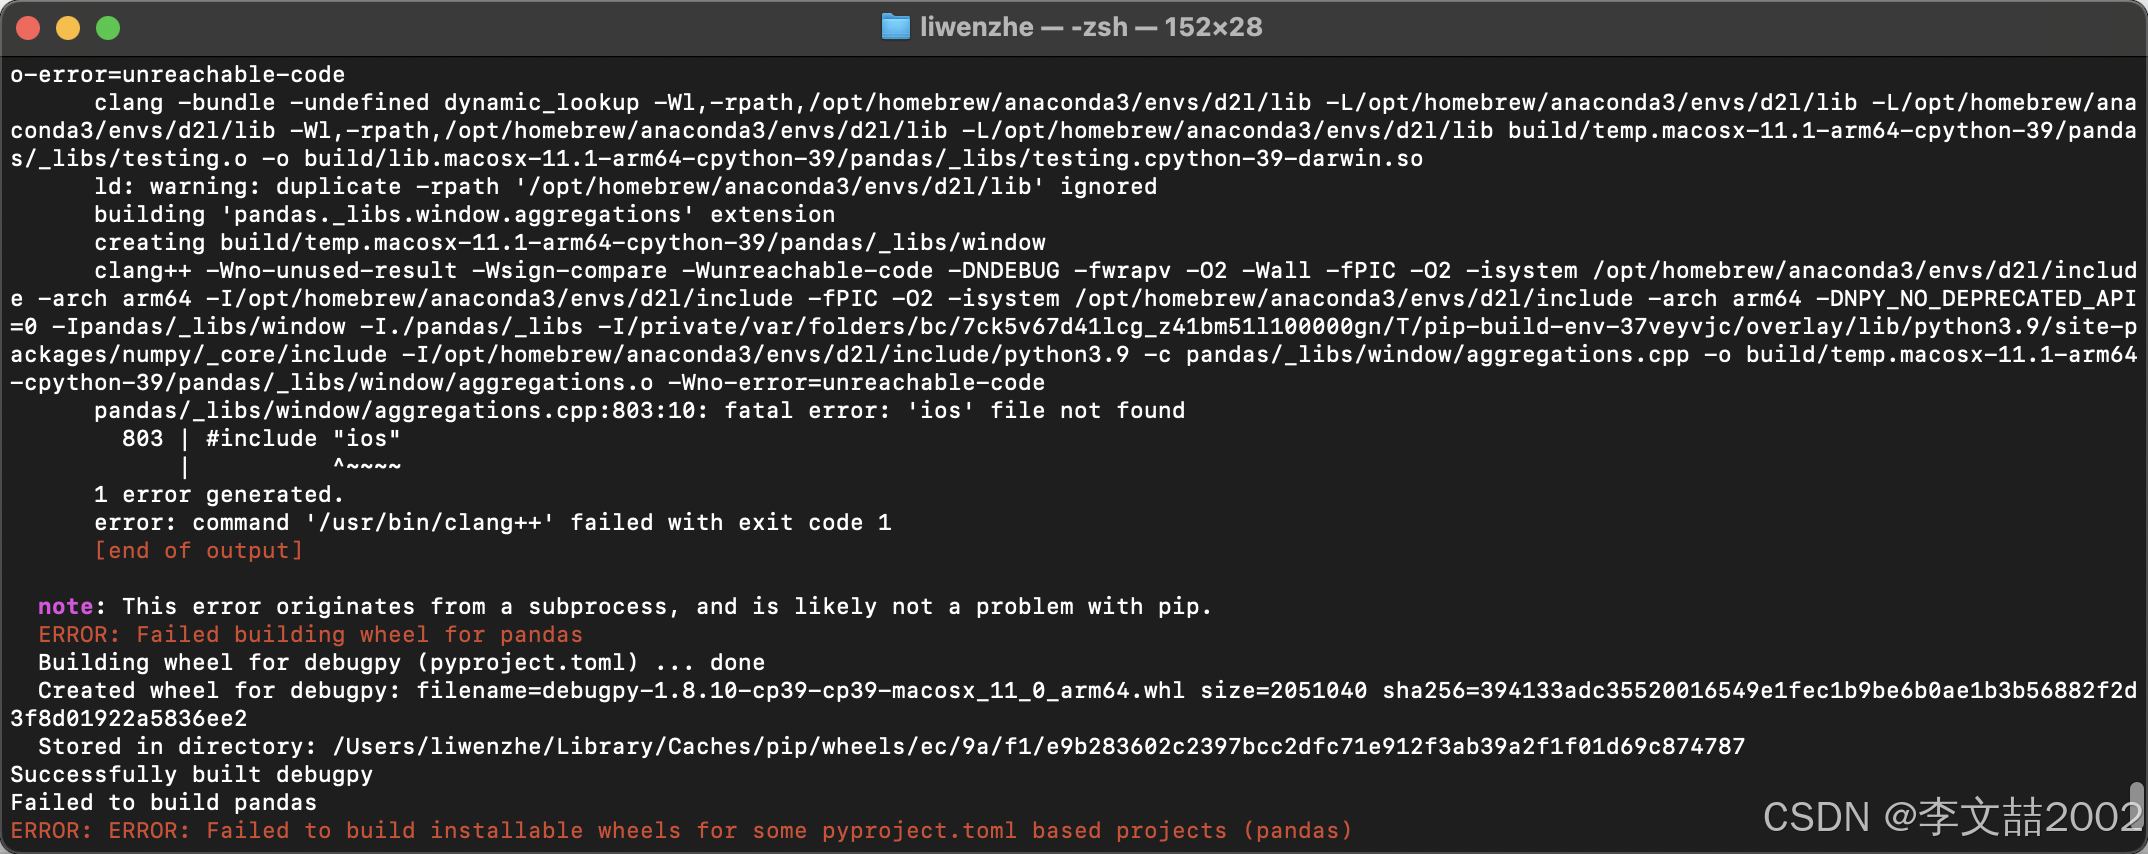Select the title 'liwenzhe — -zsh — 152×28'
The width and height of the screenshot is (2148, 854).
coord(1090,27)
